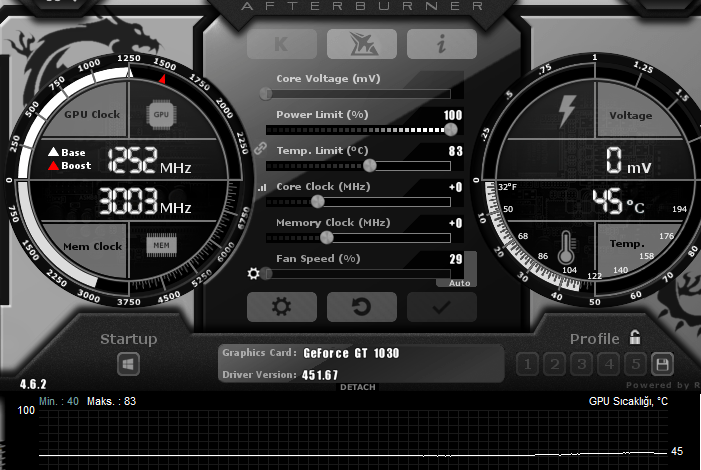Click the GPU temperature graph area

click(353, 438)
